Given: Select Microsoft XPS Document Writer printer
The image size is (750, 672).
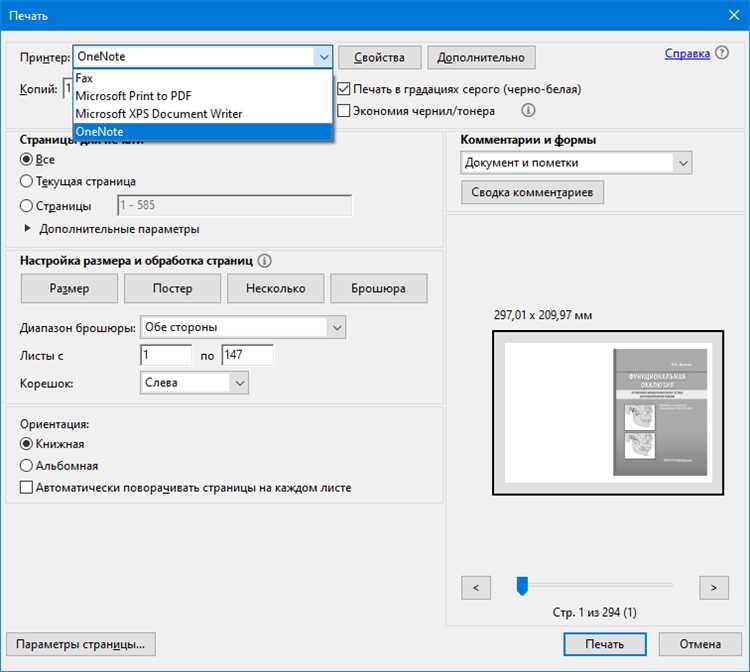Looking at the screenshot, I should tap(203, 114).
